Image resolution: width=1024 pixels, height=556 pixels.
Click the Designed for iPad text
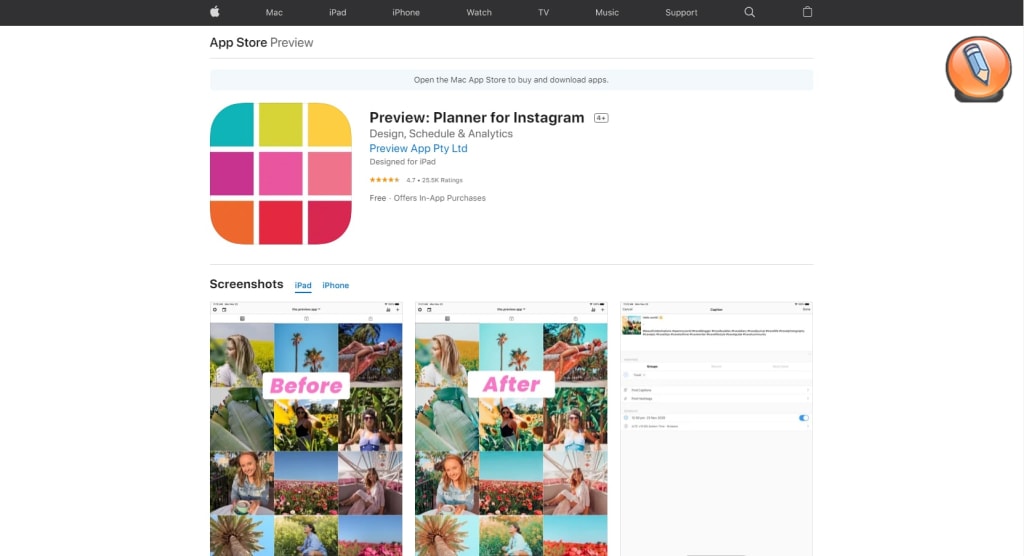click(x=402, y=162)
